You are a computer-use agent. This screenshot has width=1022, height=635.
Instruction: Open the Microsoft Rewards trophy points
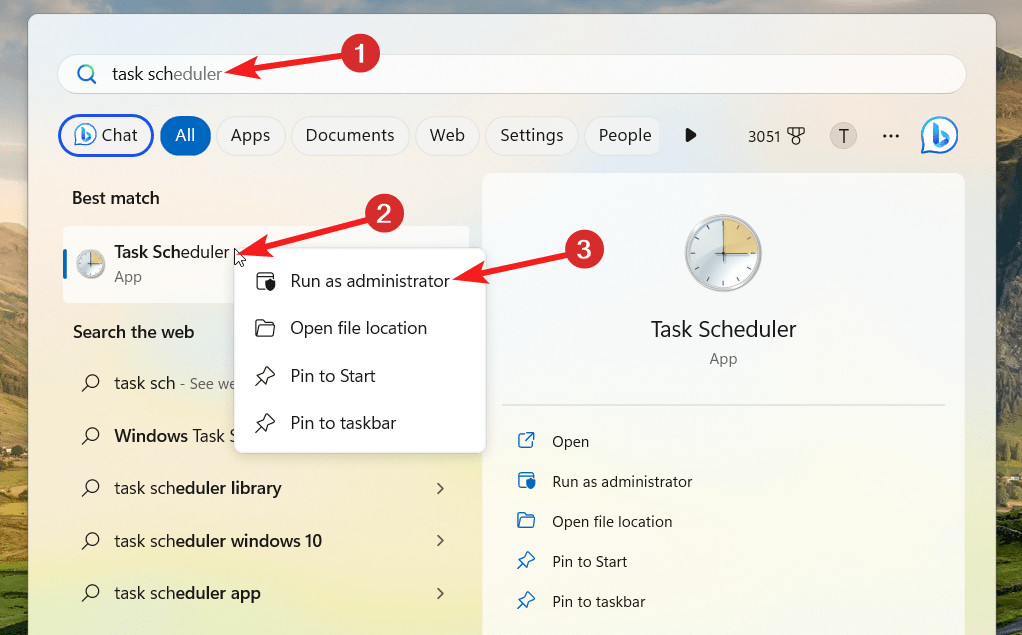click(776, 136)
